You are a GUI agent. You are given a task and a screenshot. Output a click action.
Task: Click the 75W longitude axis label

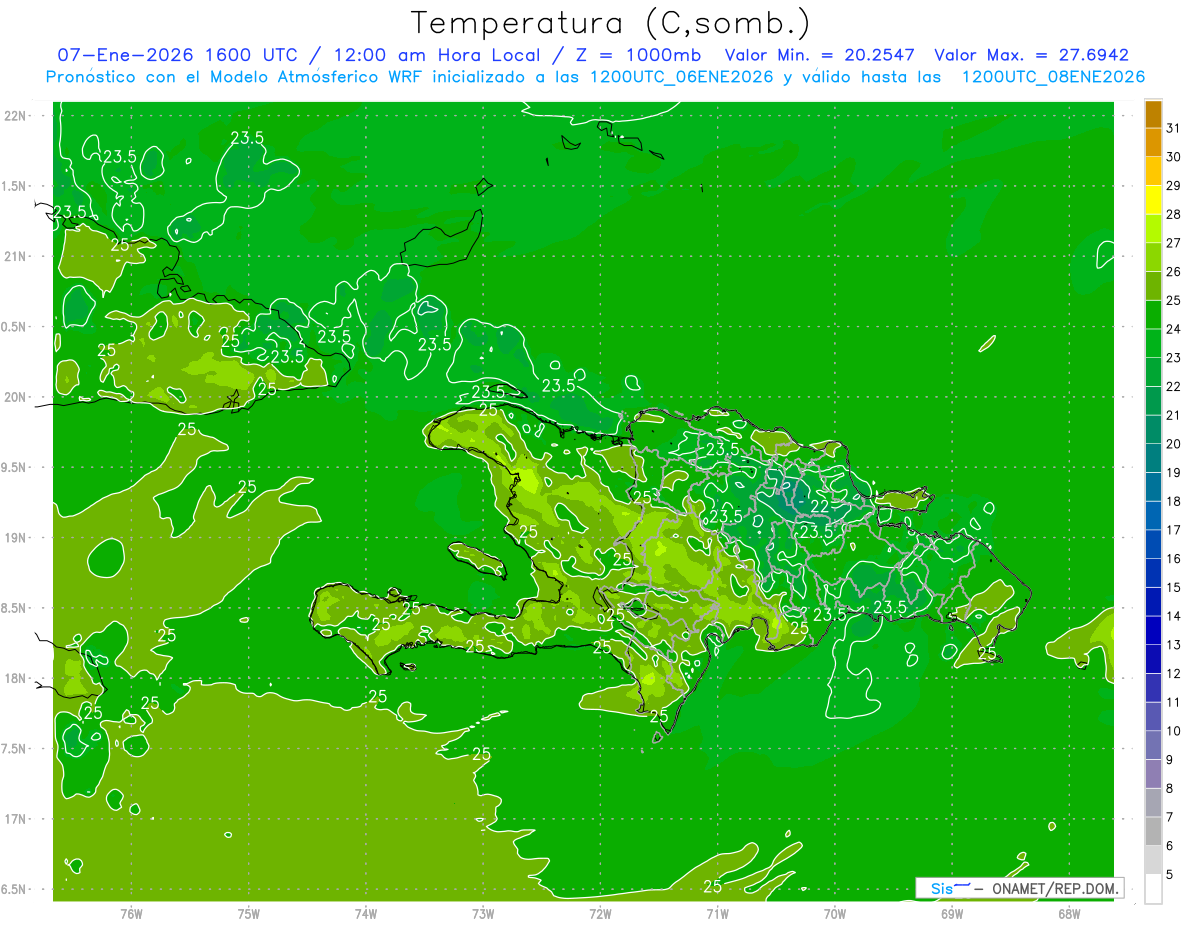(x=249, y=913)
